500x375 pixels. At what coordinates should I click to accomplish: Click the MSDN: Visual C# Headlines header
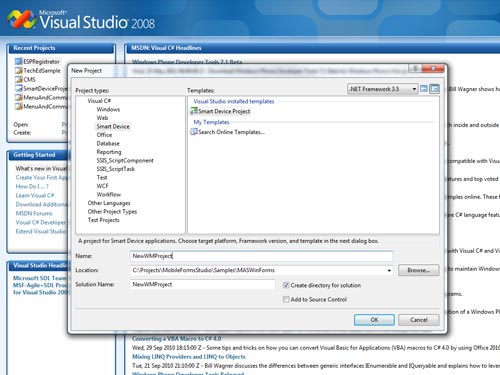[x=313, y=48]
